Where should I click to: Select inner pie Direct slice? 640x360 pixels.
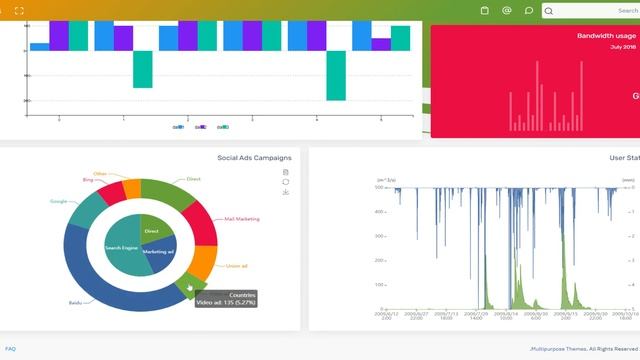tap(153, 229)
